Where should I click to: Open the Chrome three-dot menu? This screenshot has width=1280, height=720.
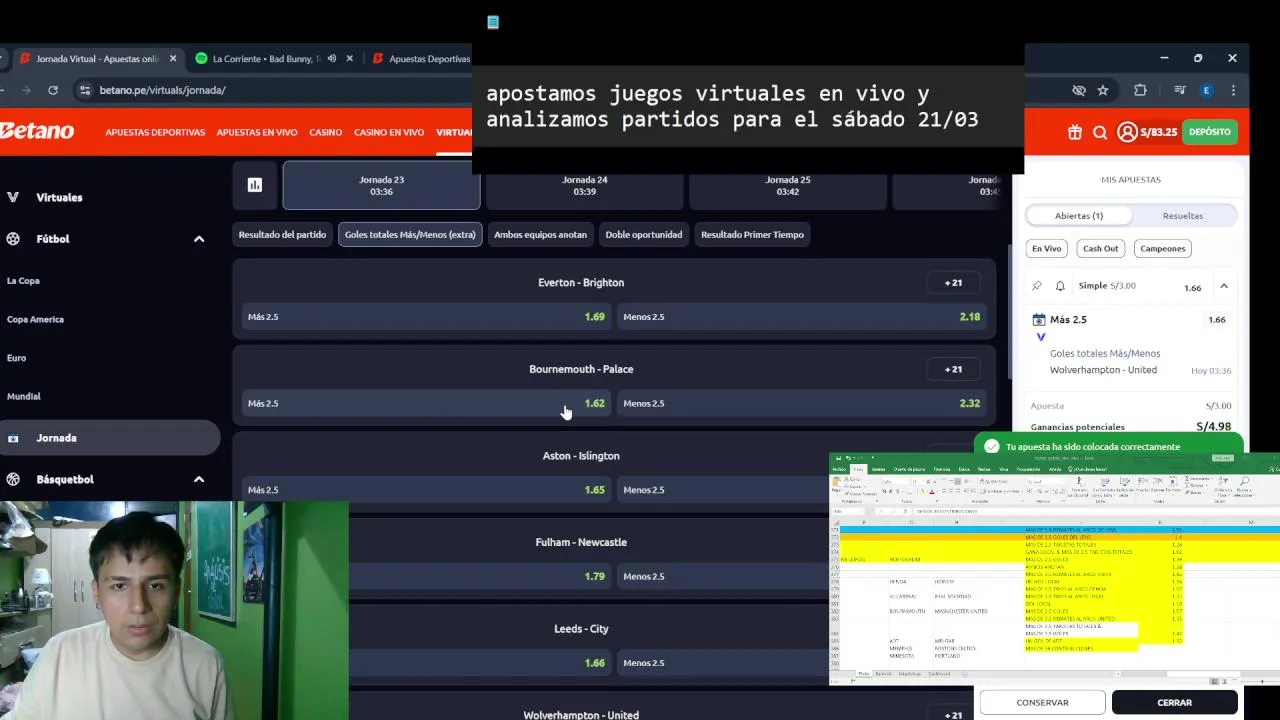coord(1234,90)
